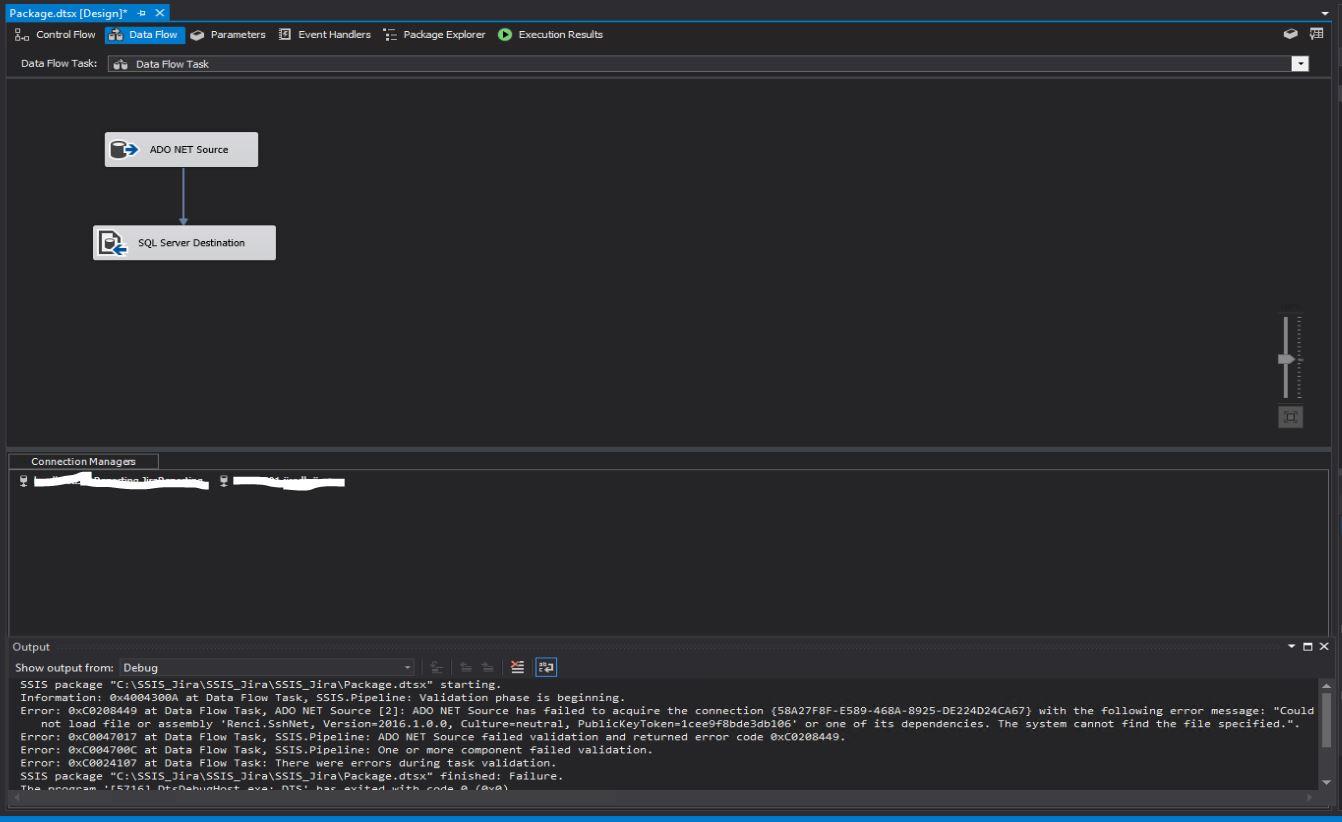Click Find Message in Code output icon
Image resolution: width=1342 pixels, height=822 pixels.
pos(436,667)
